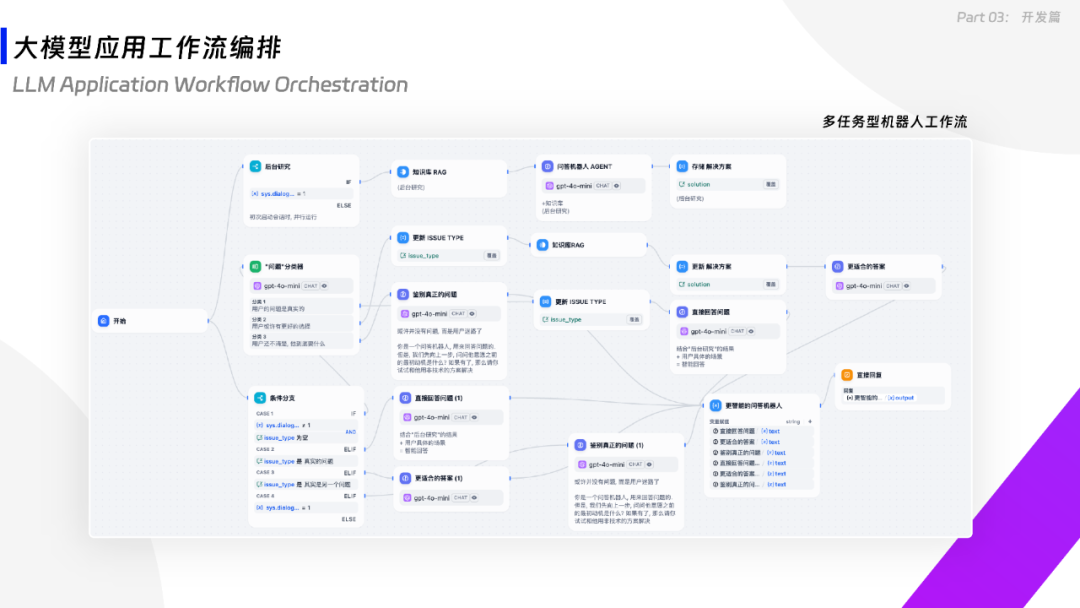Toggle the vision eye in 直接回答问题 (1)
Image resolution: width=1080 pixels, height=608 pixels.
(x=474, y=417)
